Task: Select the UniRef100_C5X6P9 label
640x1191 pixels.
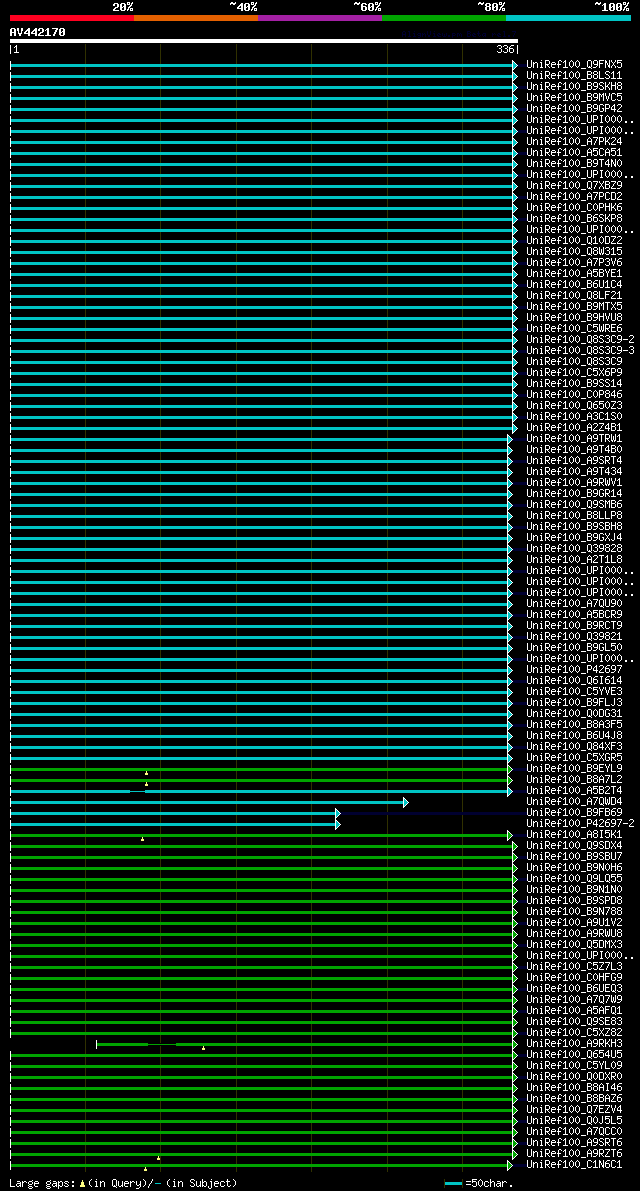Action: [x=574, y=372]
